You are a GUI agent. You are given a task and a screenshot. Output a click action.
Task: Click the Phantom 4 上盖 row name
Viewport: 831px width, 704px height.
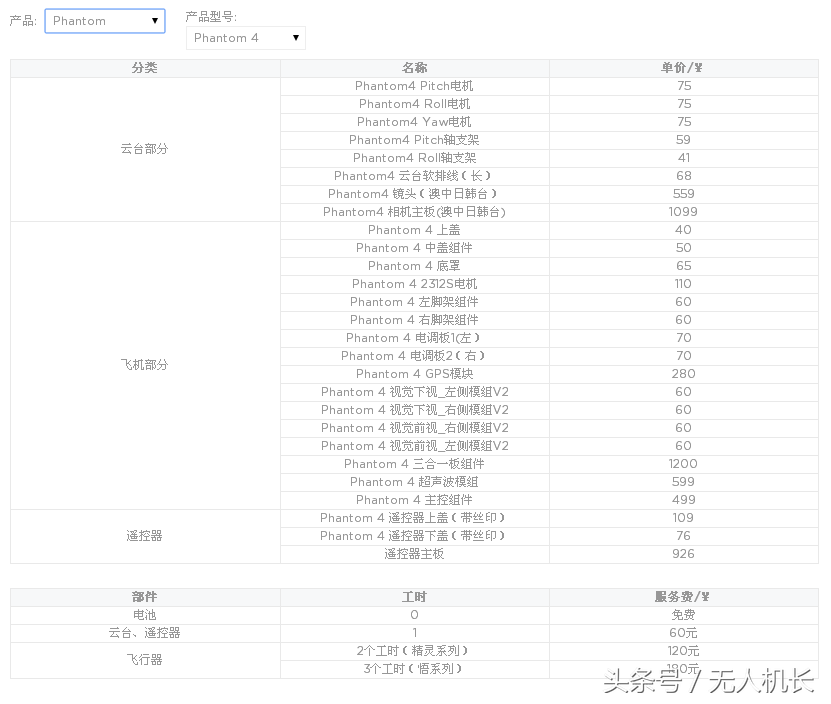(x=414, y=230)
